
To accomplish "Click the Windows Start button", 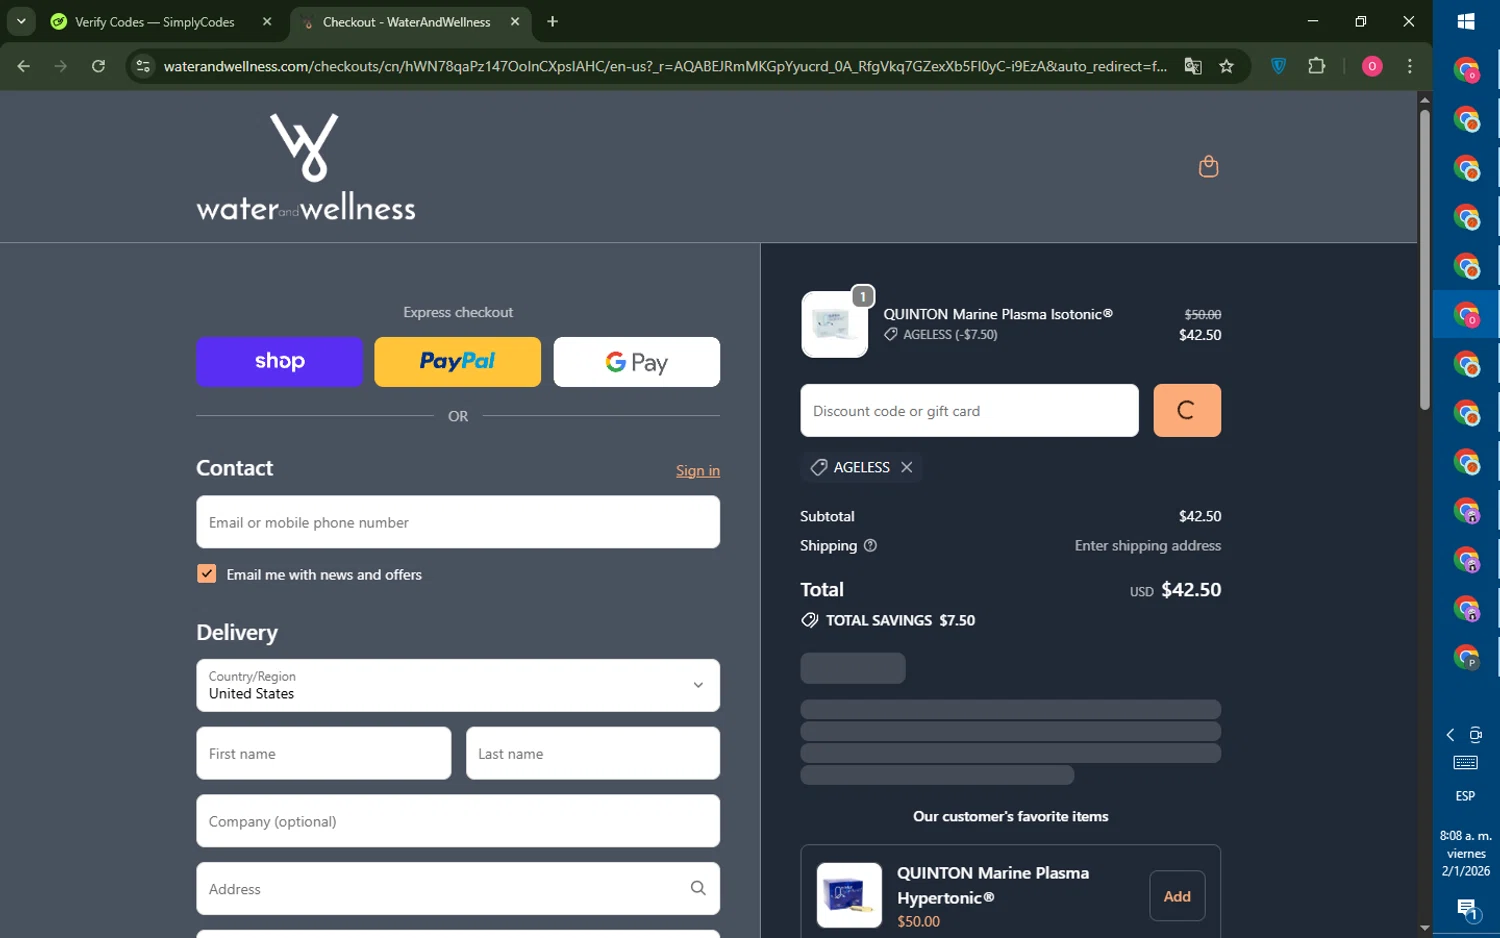I will pyautogui.click(x=1466, y=21).
